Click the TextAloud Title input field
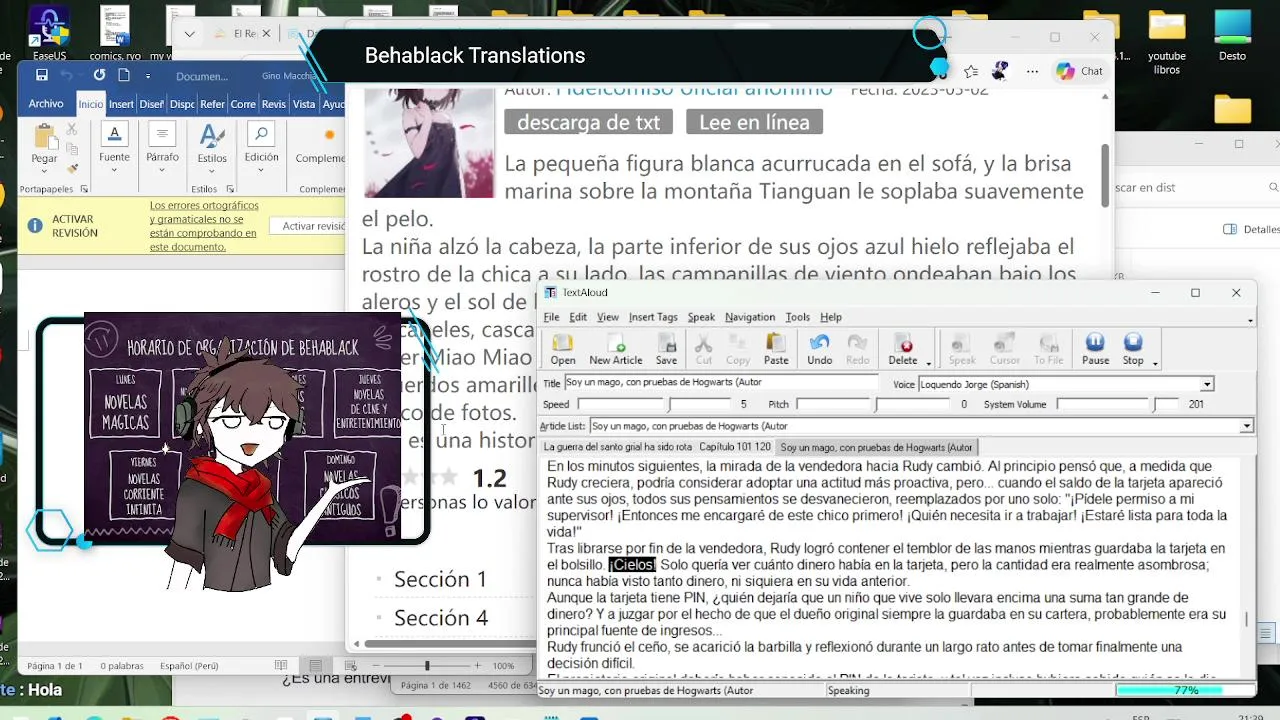Screen dimensions: 1280x720 pos(723,382)
